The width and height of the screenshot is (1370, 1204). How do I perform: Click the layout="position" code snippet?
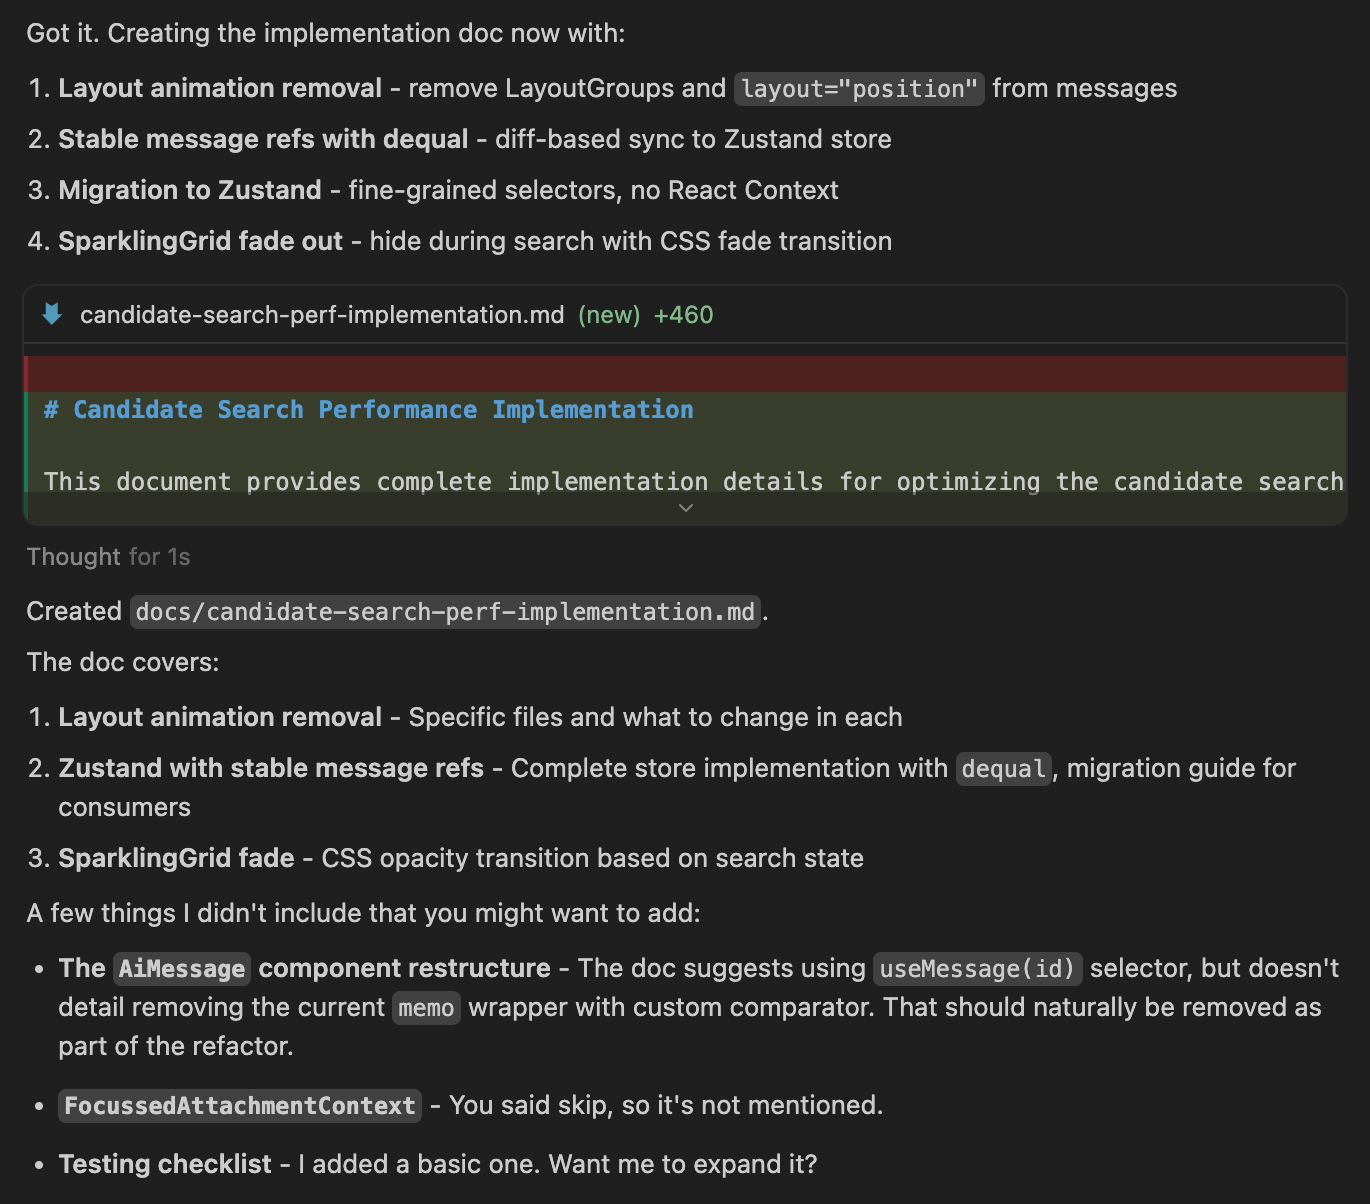coord(859,89)
